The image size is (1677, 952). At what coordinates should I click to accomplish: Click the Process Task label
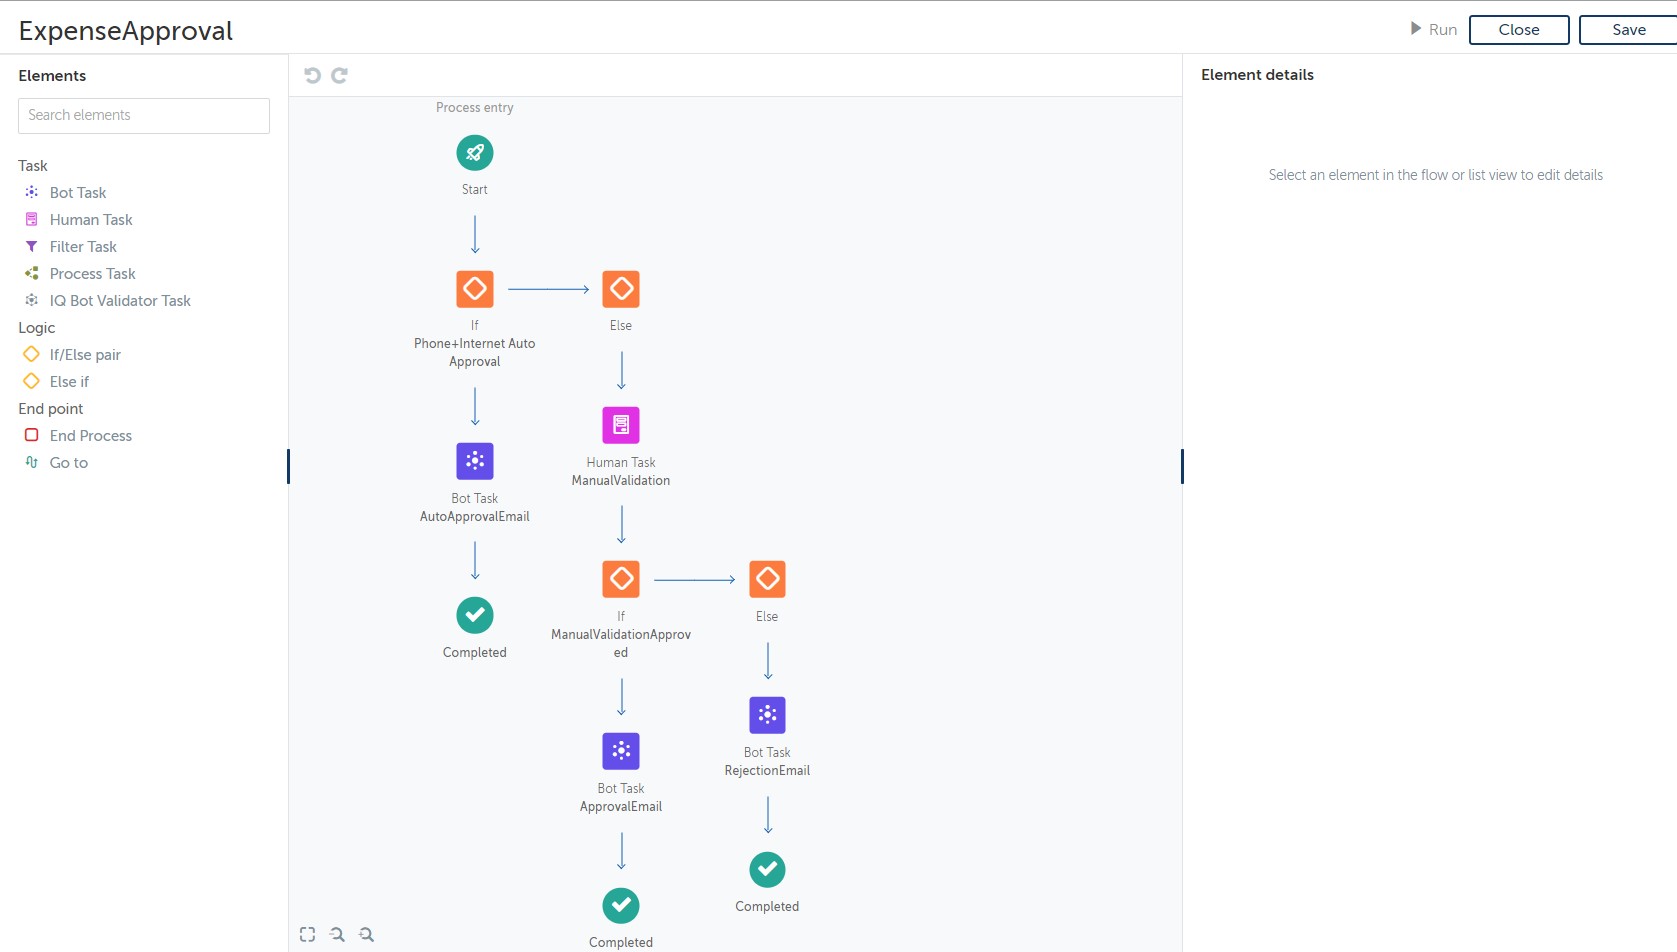(x=93, y=273)
